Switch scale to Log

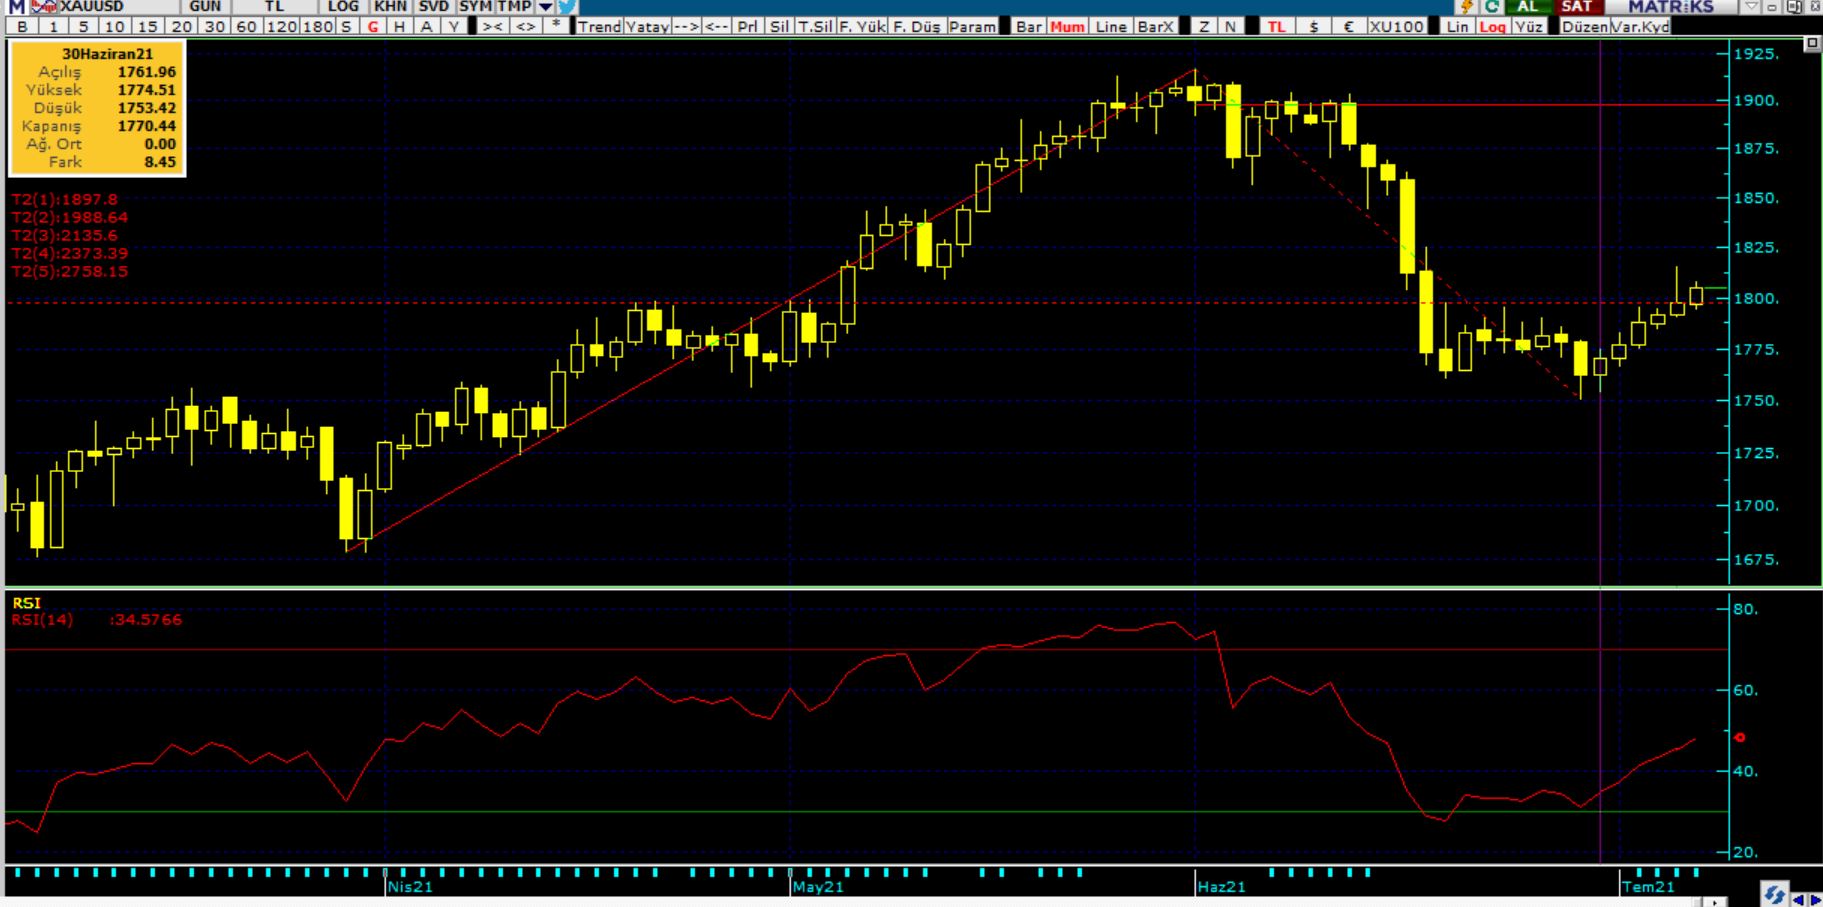[x=1492, y=27]
